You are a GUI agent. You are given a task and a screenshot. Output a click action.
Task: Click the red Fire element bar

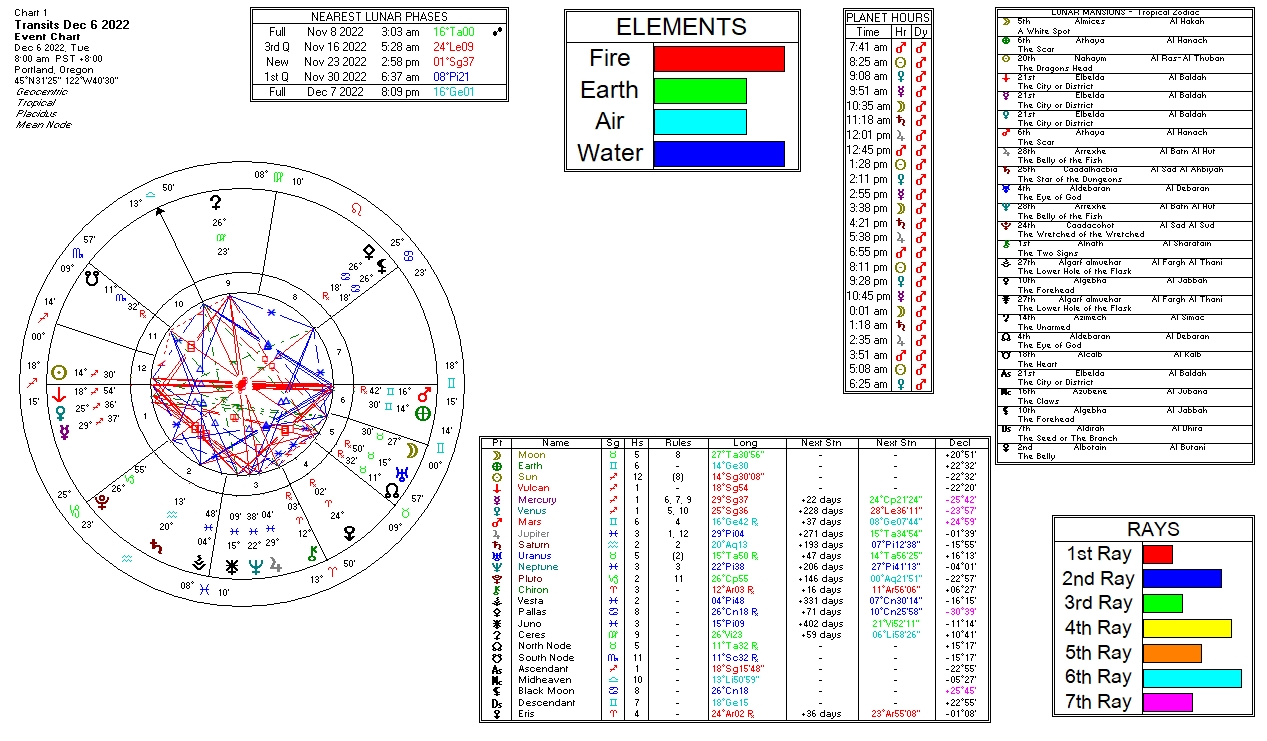coord(719,59)
